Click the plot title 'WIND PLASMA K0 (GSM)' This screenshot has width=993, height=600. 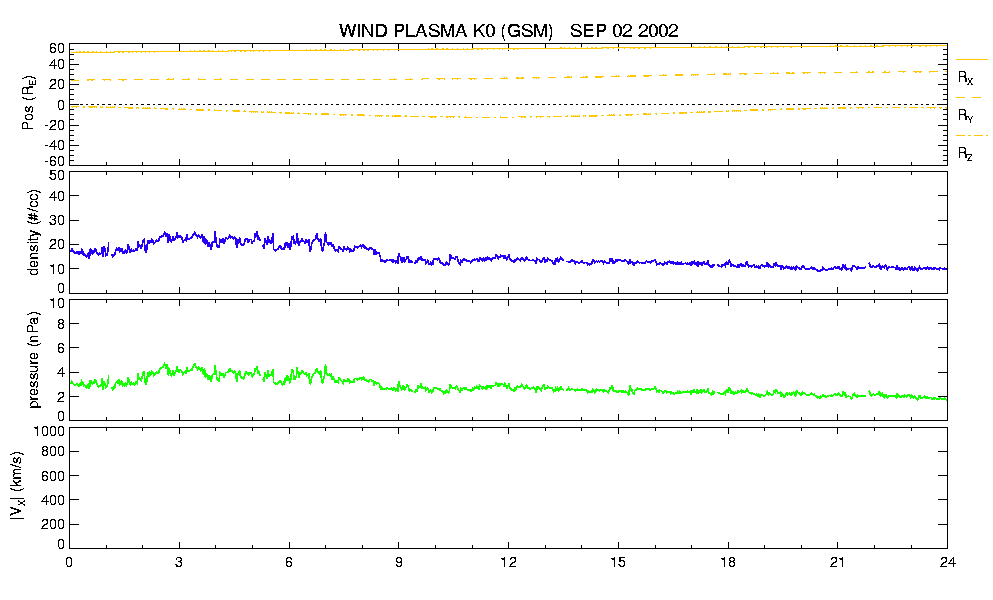coord(446,30)
